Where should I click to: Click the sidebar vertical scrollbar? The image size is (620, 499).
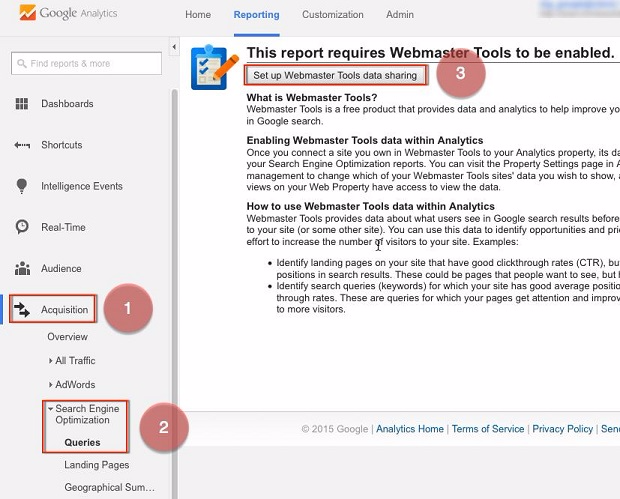pos(174,293)
